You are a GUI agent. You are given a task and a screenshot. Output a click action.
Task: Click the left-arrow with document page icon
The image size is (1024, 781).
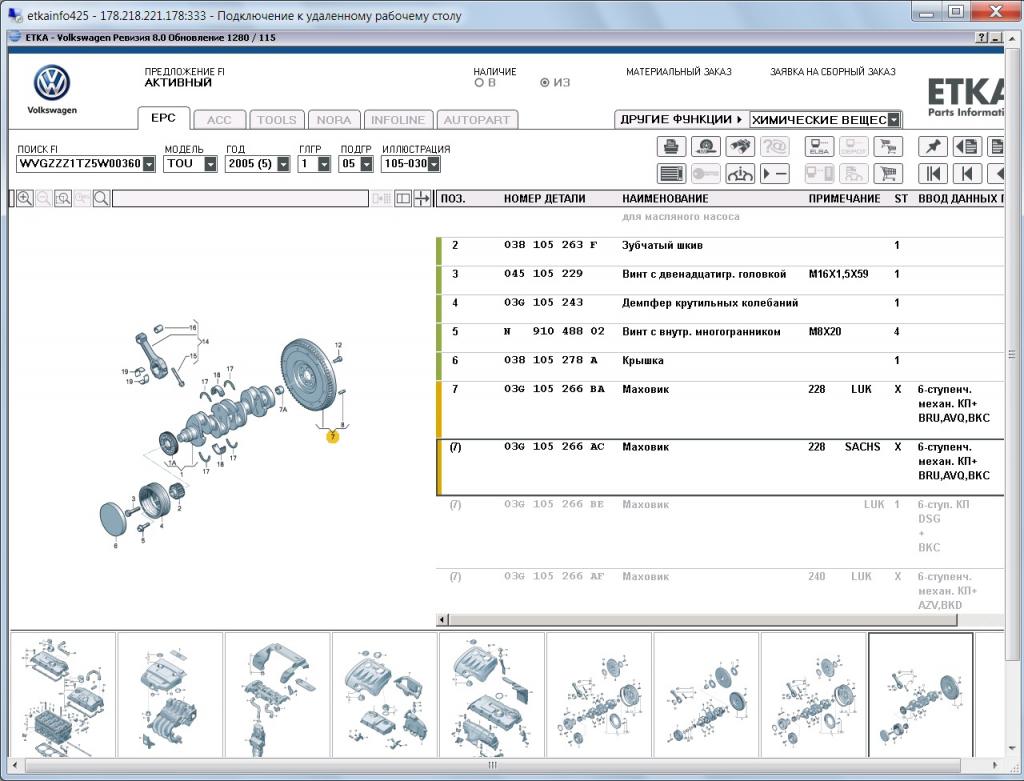click(x=967, y=146)
